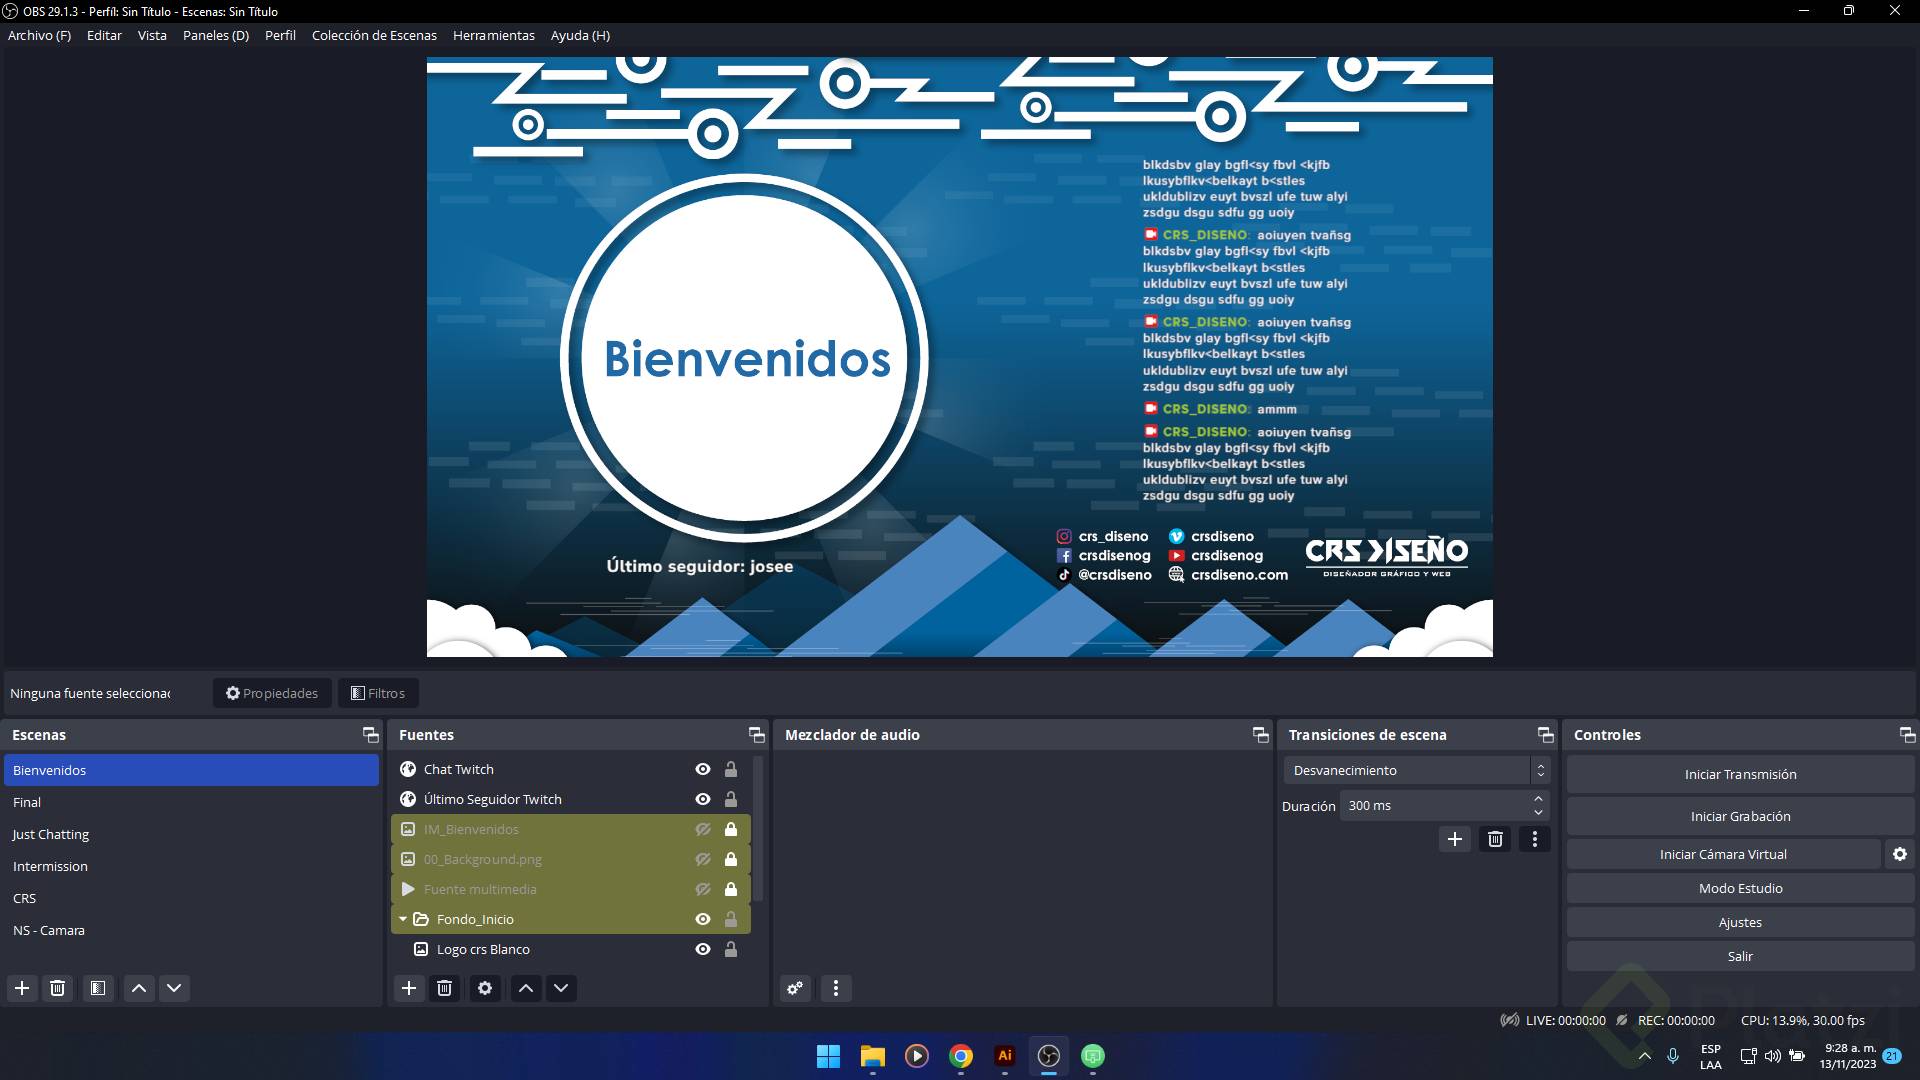This screenshot has height=1080, width=1920.
Task: Select the Just Chatting scene
Action: (x=51, y=834)
